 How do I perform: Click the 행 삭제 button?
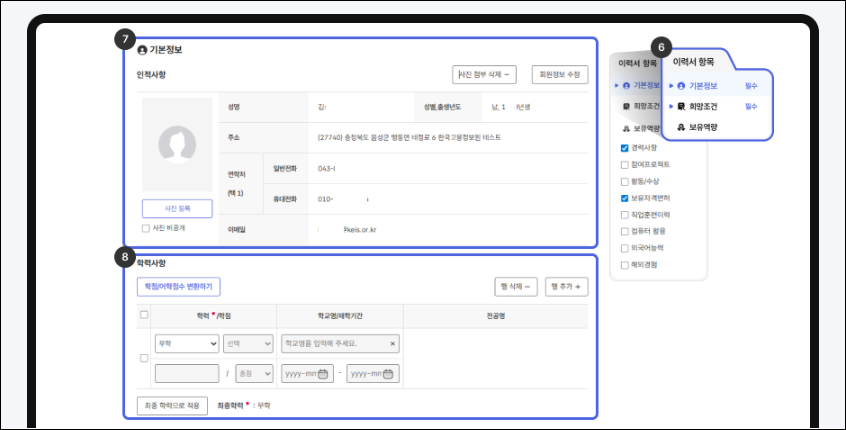tap(516, 287)
